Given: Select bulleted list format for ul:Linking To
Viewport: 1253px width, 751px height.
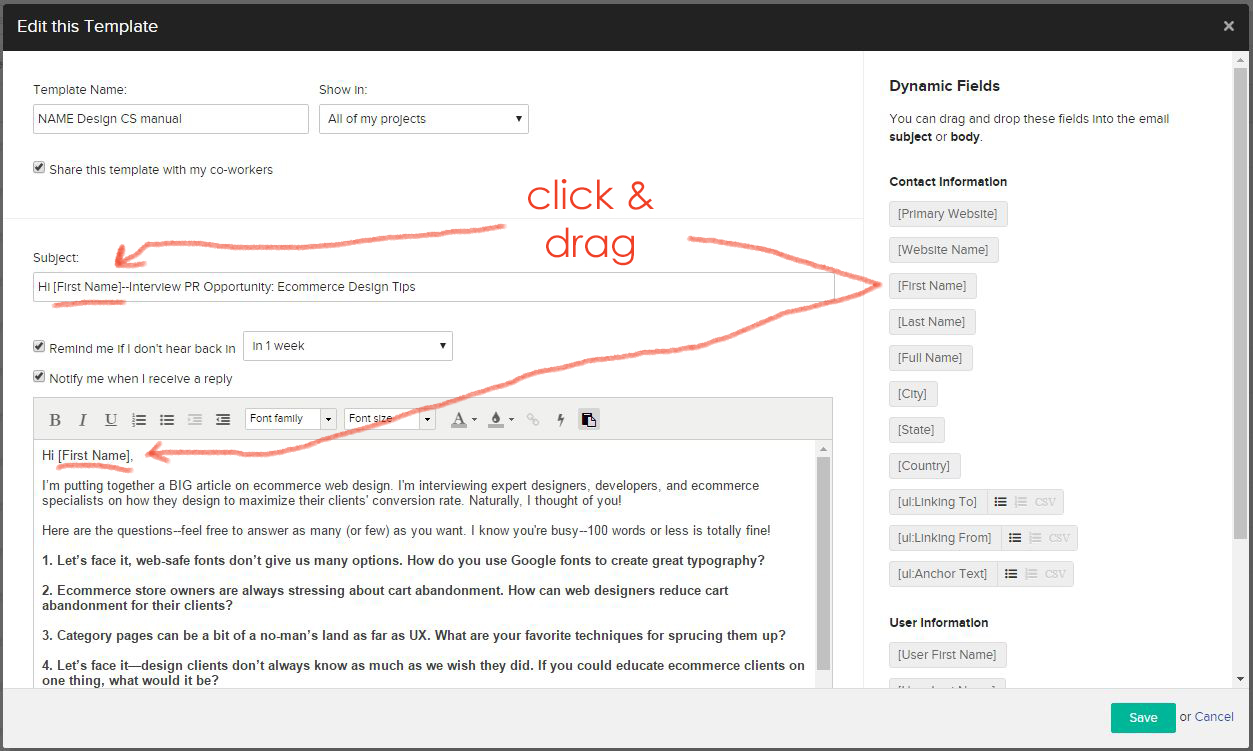Looking at the screenshot, I should point(1000,502).
